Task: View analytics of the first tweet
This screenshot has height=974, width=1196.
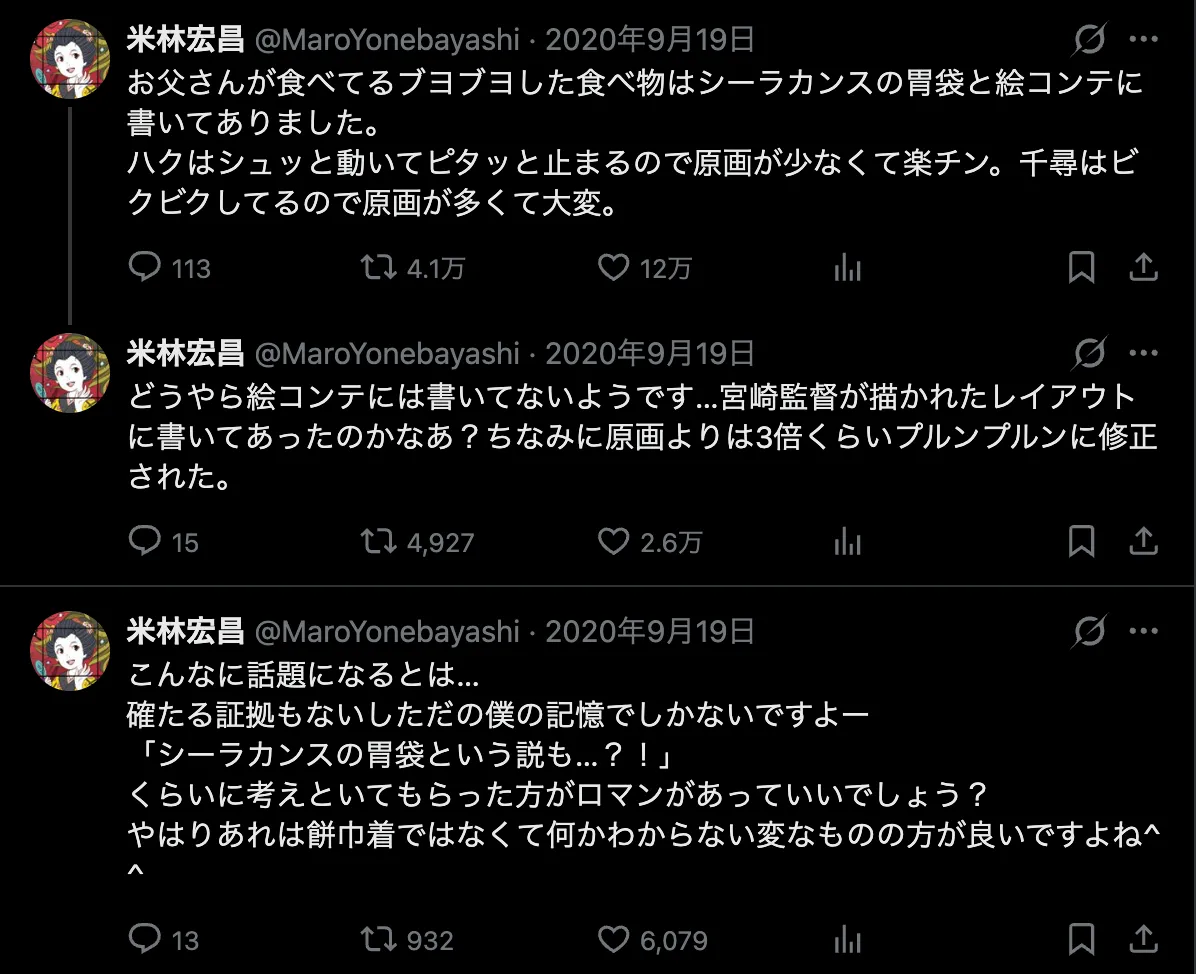Action: pyautogui.click(x=847, y=267)
